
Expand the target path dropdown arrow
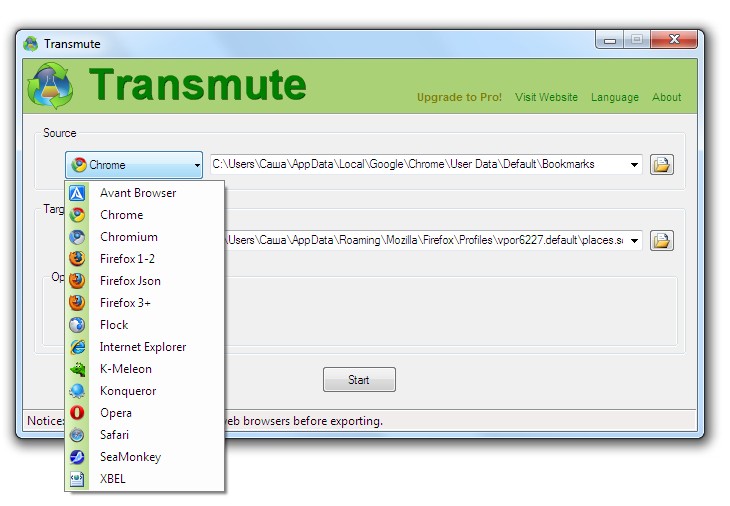634,241
